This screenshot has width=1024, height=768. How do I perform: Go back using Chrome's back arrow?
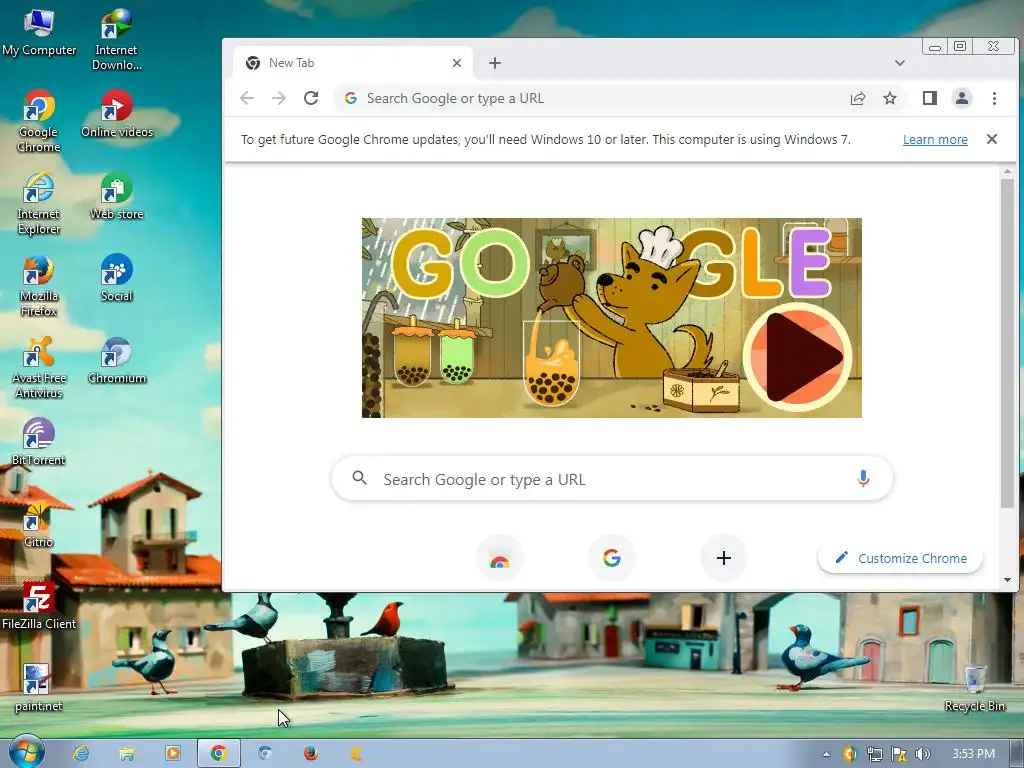pyautogui.click(x=247, y=99)
